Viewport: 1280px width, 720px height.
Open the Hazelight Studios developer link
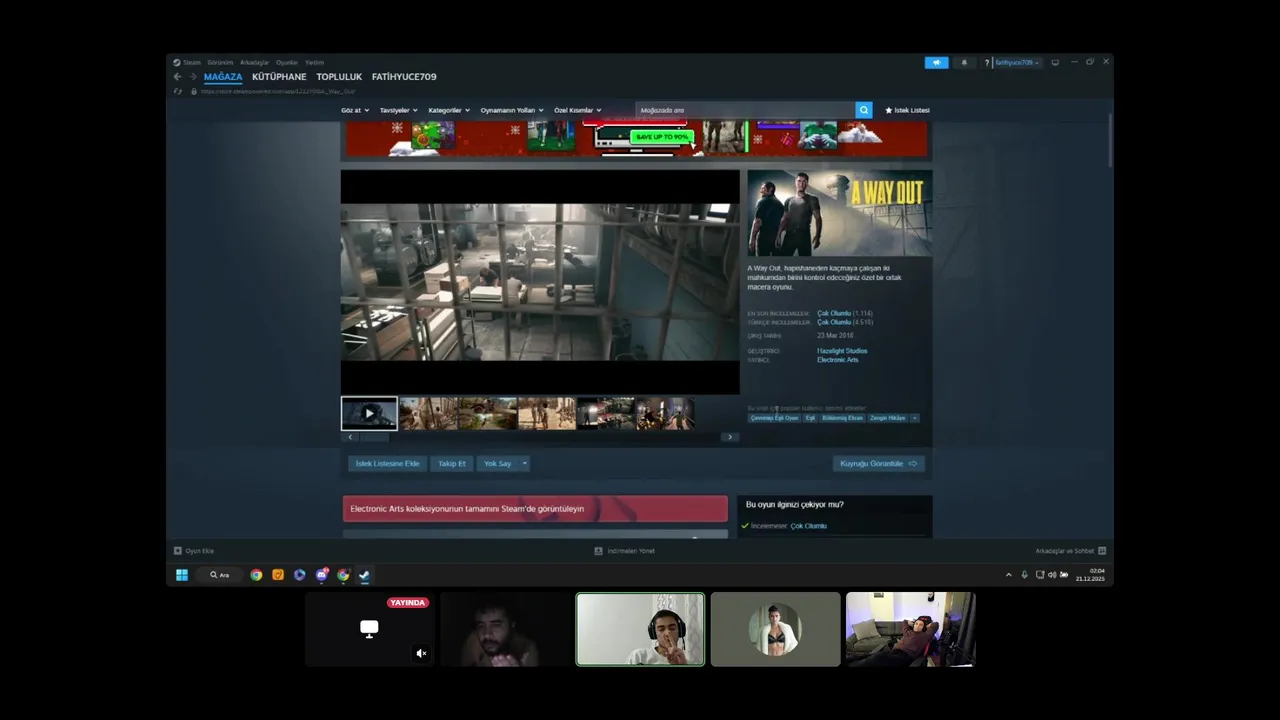842,351
